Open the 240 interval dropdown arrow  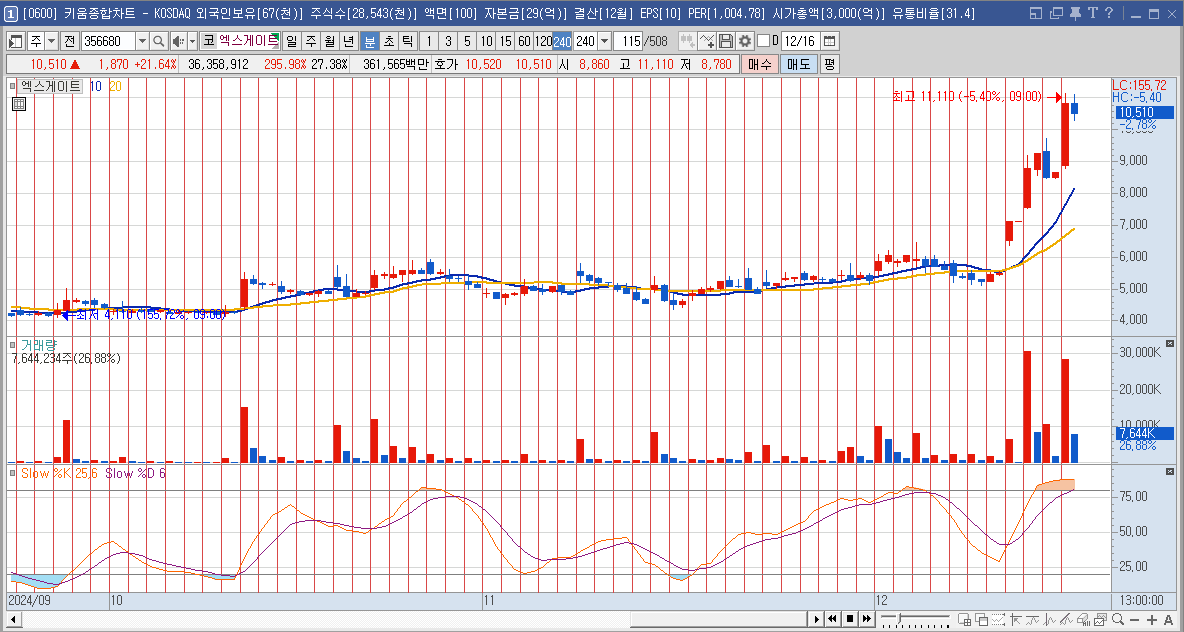coord(604,41)
